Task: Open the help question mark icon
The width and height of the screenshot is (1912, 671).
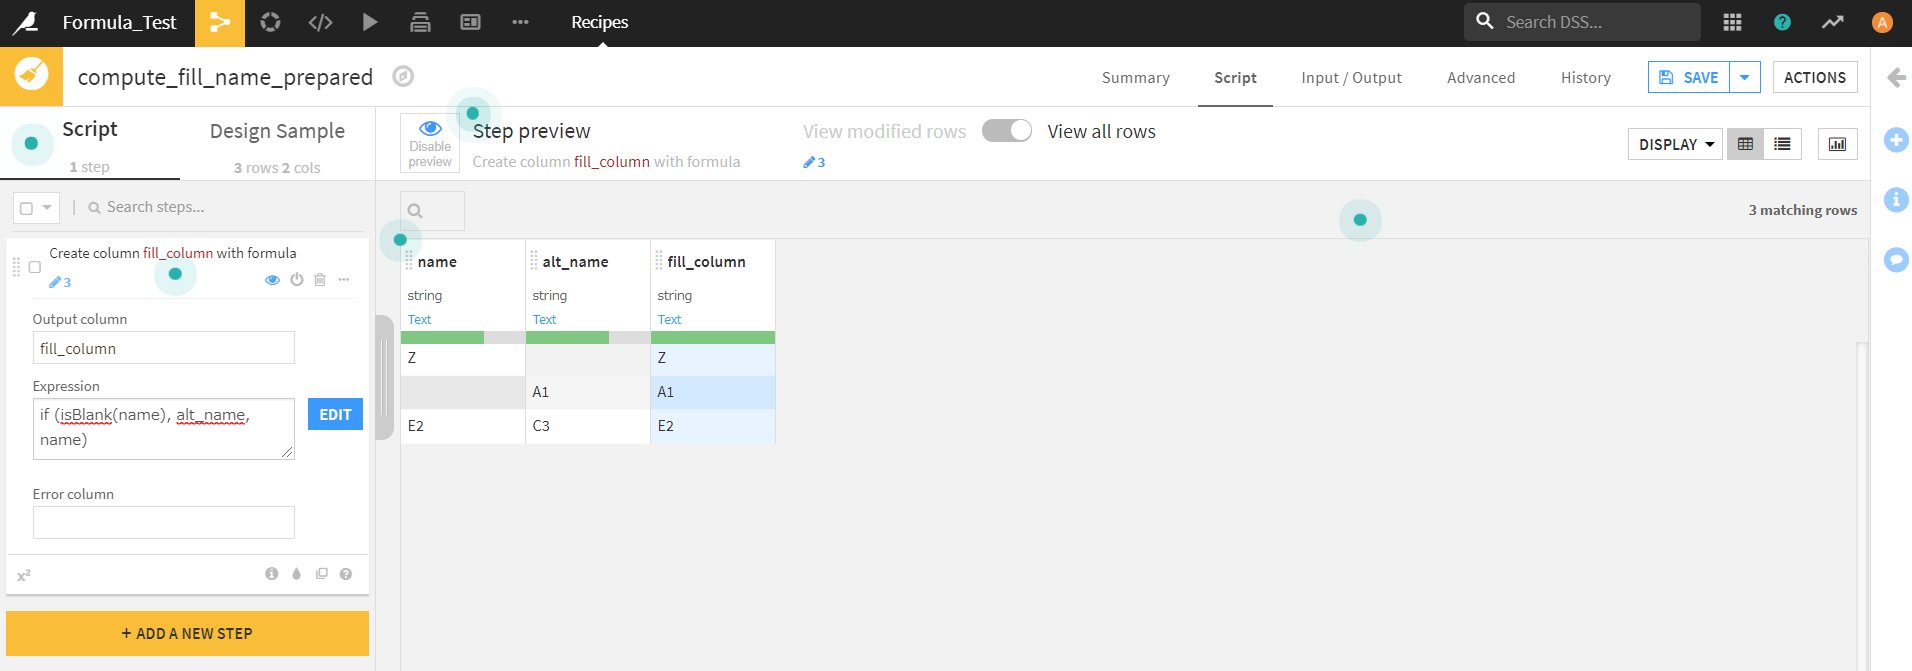Action: point(1782,22)
